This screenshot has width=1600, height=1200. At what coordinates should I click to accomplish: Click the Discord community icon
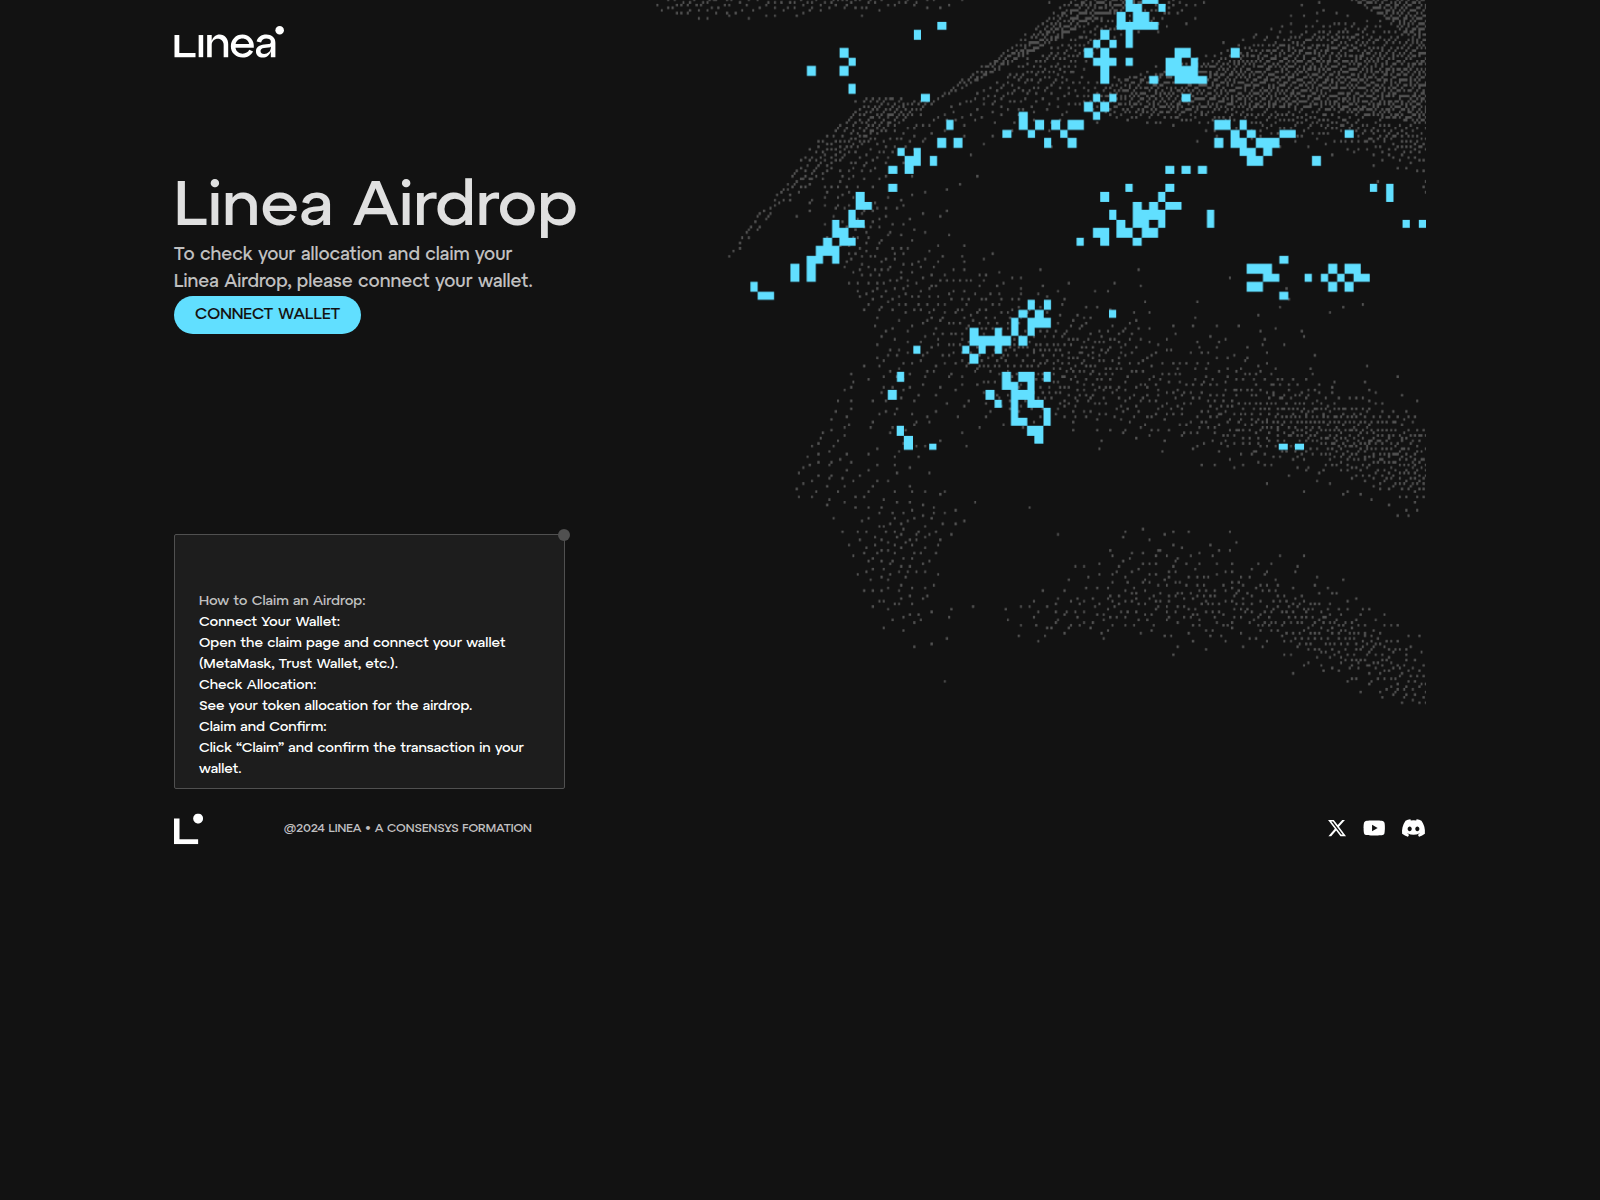(1413, 827)
